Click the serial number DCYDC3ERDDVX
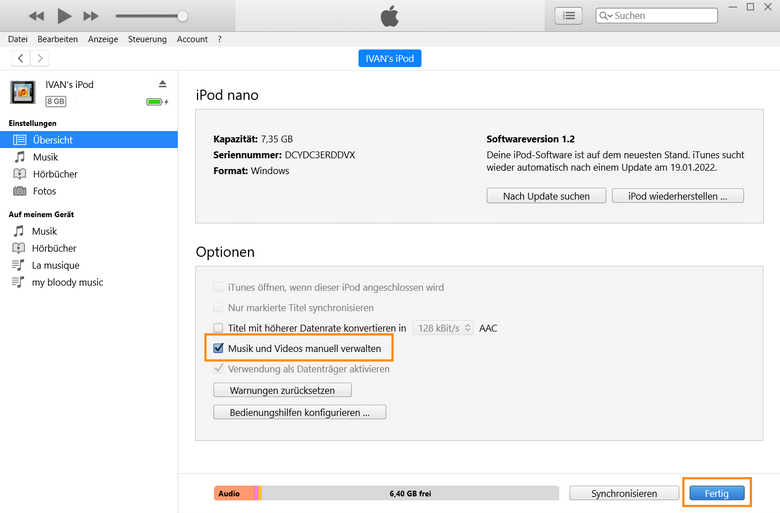The height and width of the screenshot is (513, 780). (320, 155)
